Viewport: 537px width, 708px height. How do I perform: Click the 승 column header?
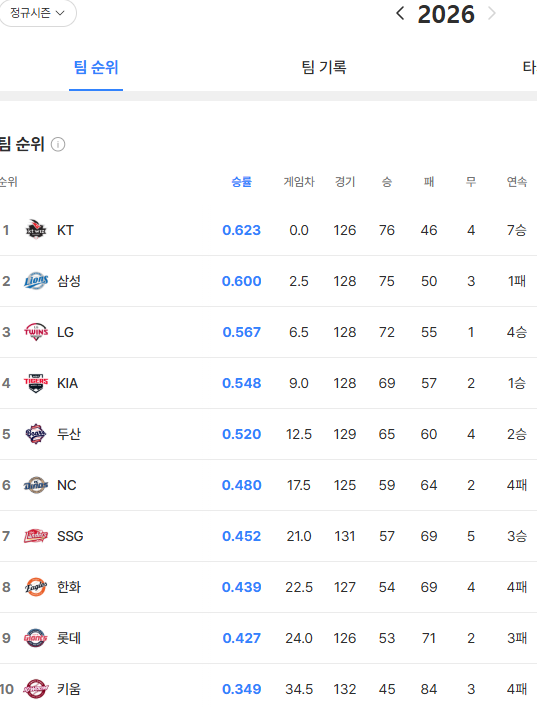387,182
